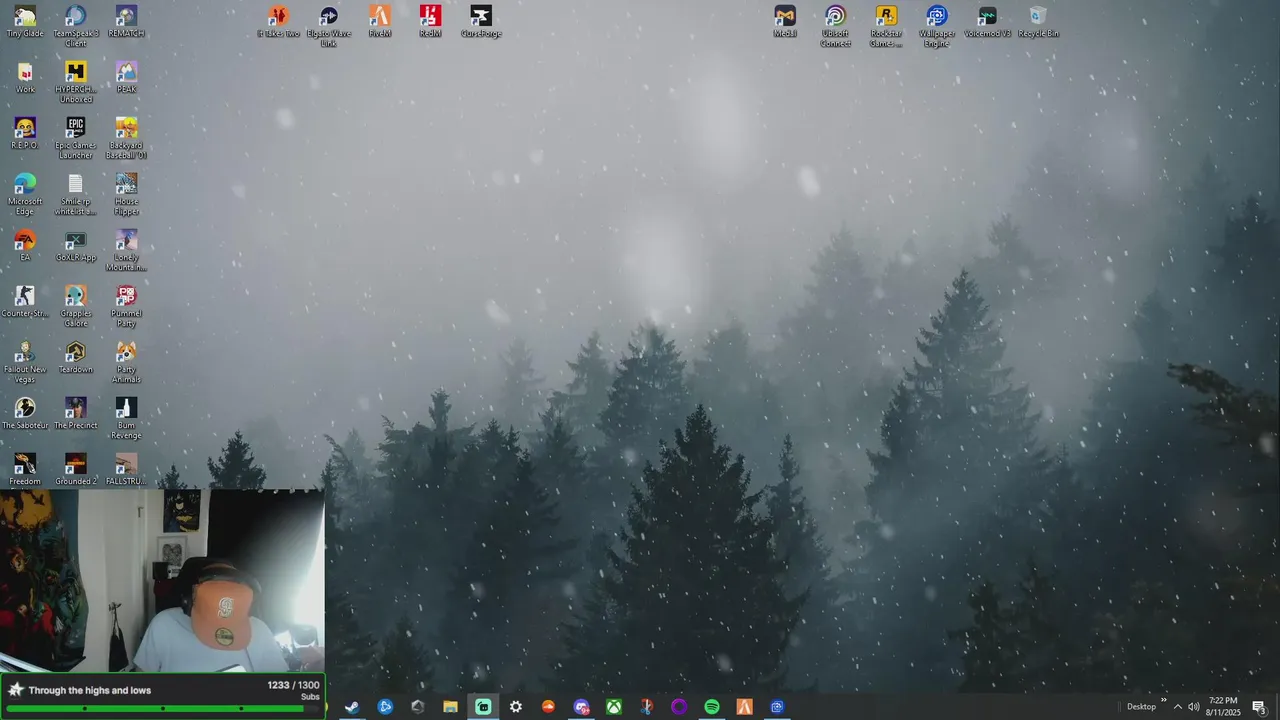Select the House Flipper shortcut
Viewport: 1280px width, 720px height.
pos(126,194)
